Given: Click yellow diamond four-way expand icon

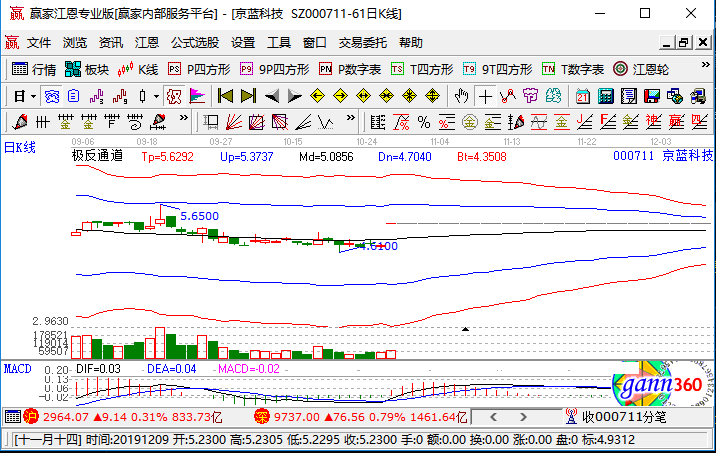Looking at the screenshot, I should 432,96.
